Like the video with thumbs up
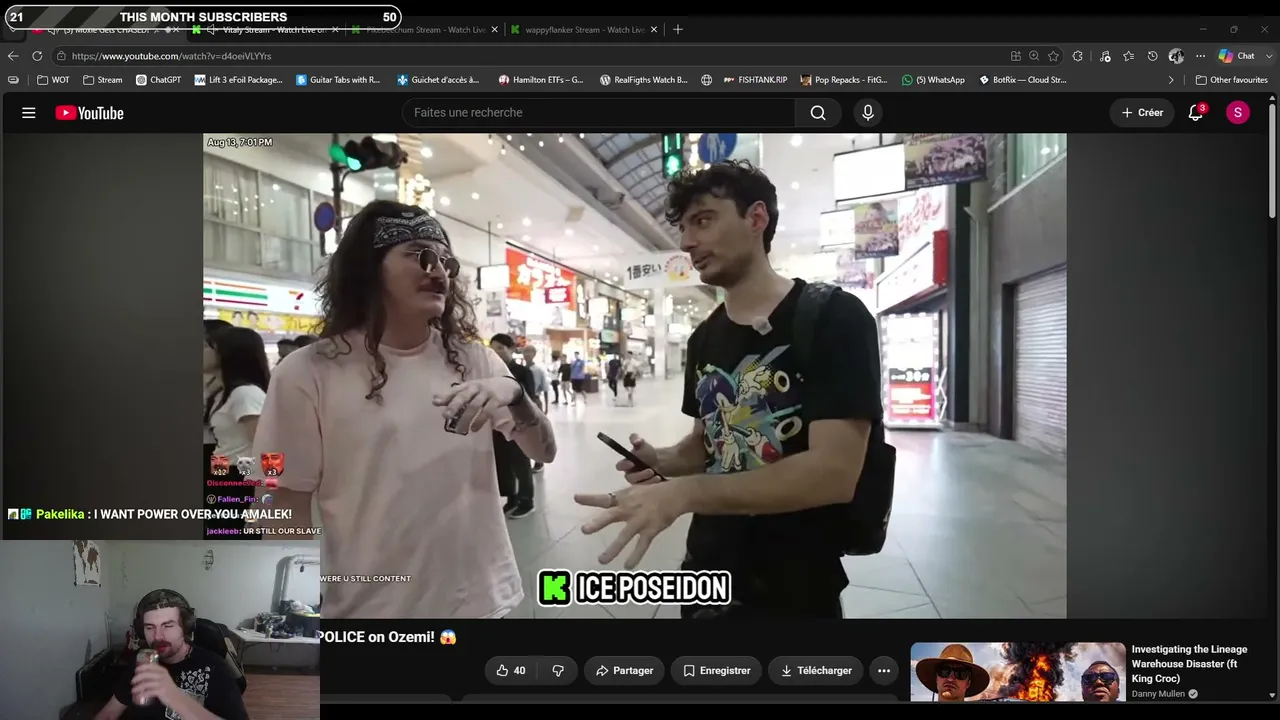Viewport: 1280px width, 720px height. pyautogui.click(x=511, y=671)
